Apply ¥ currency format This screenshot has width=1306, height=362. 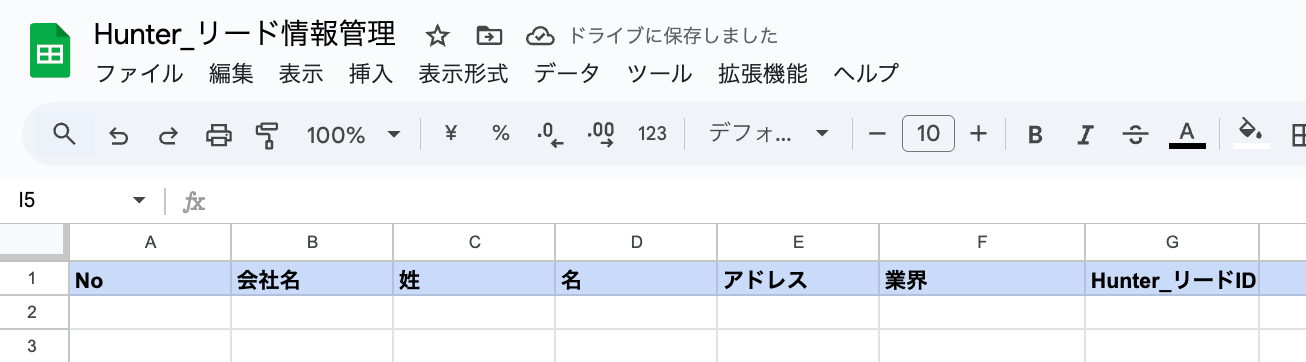[x=450, y=133]
